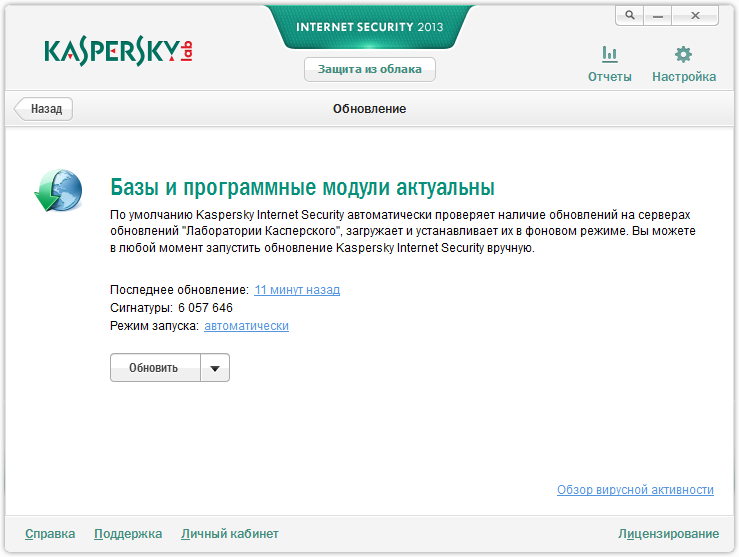Click the signatures count '6 057 646'
Screen dimensions: 739x557
[x=205, y=308]
